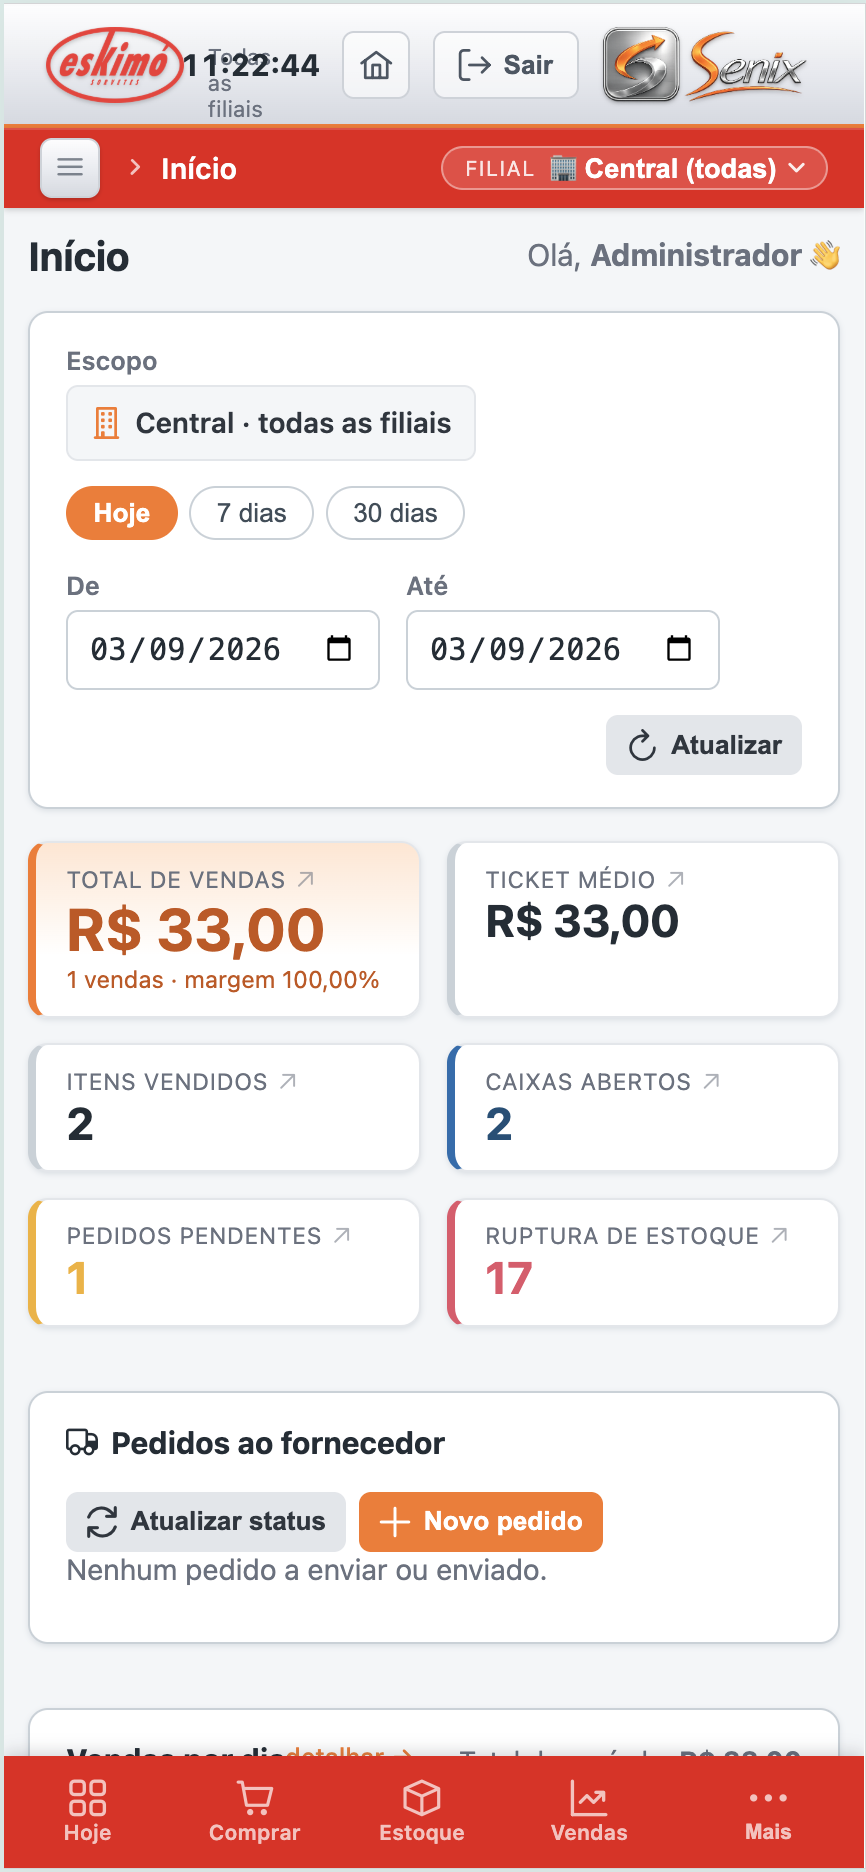
Task: Click the Sair logout button
Action: coord(506,66)
